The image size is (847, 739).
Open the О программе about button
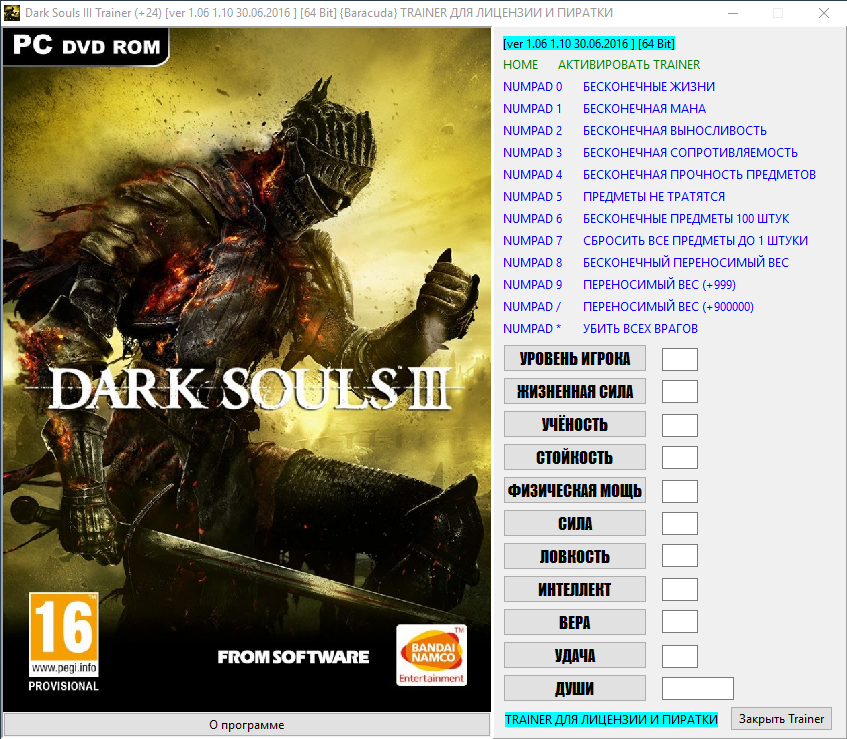click(246, 725)
